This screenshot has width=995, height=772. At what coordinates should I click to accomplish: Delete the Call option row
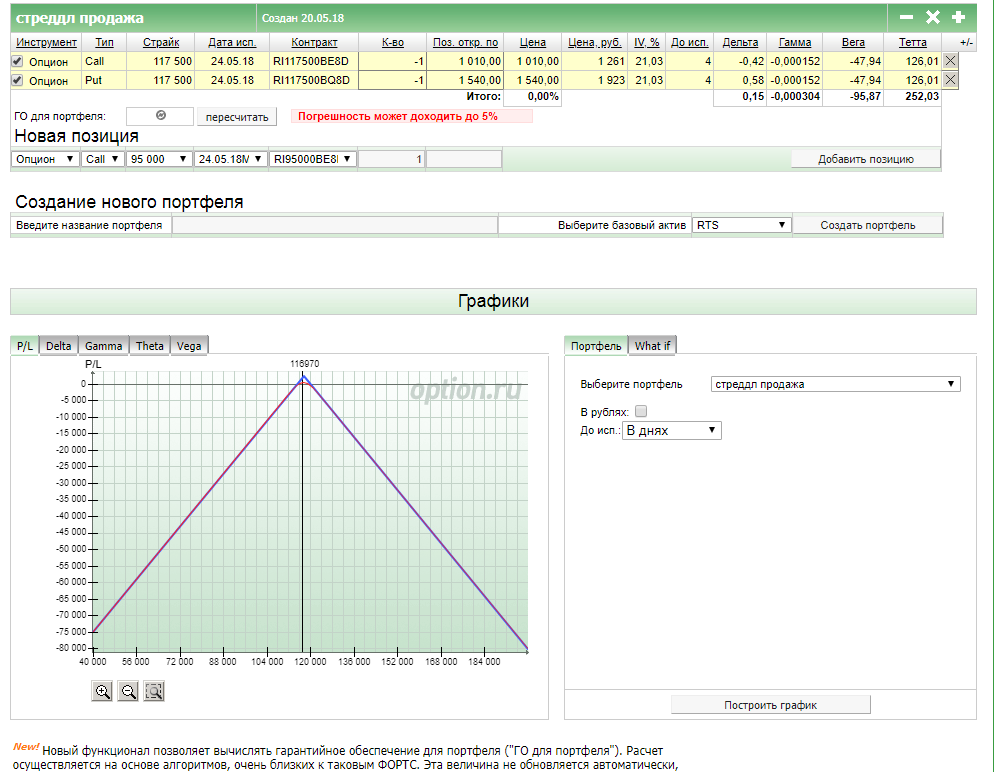[x=950, y=61]
